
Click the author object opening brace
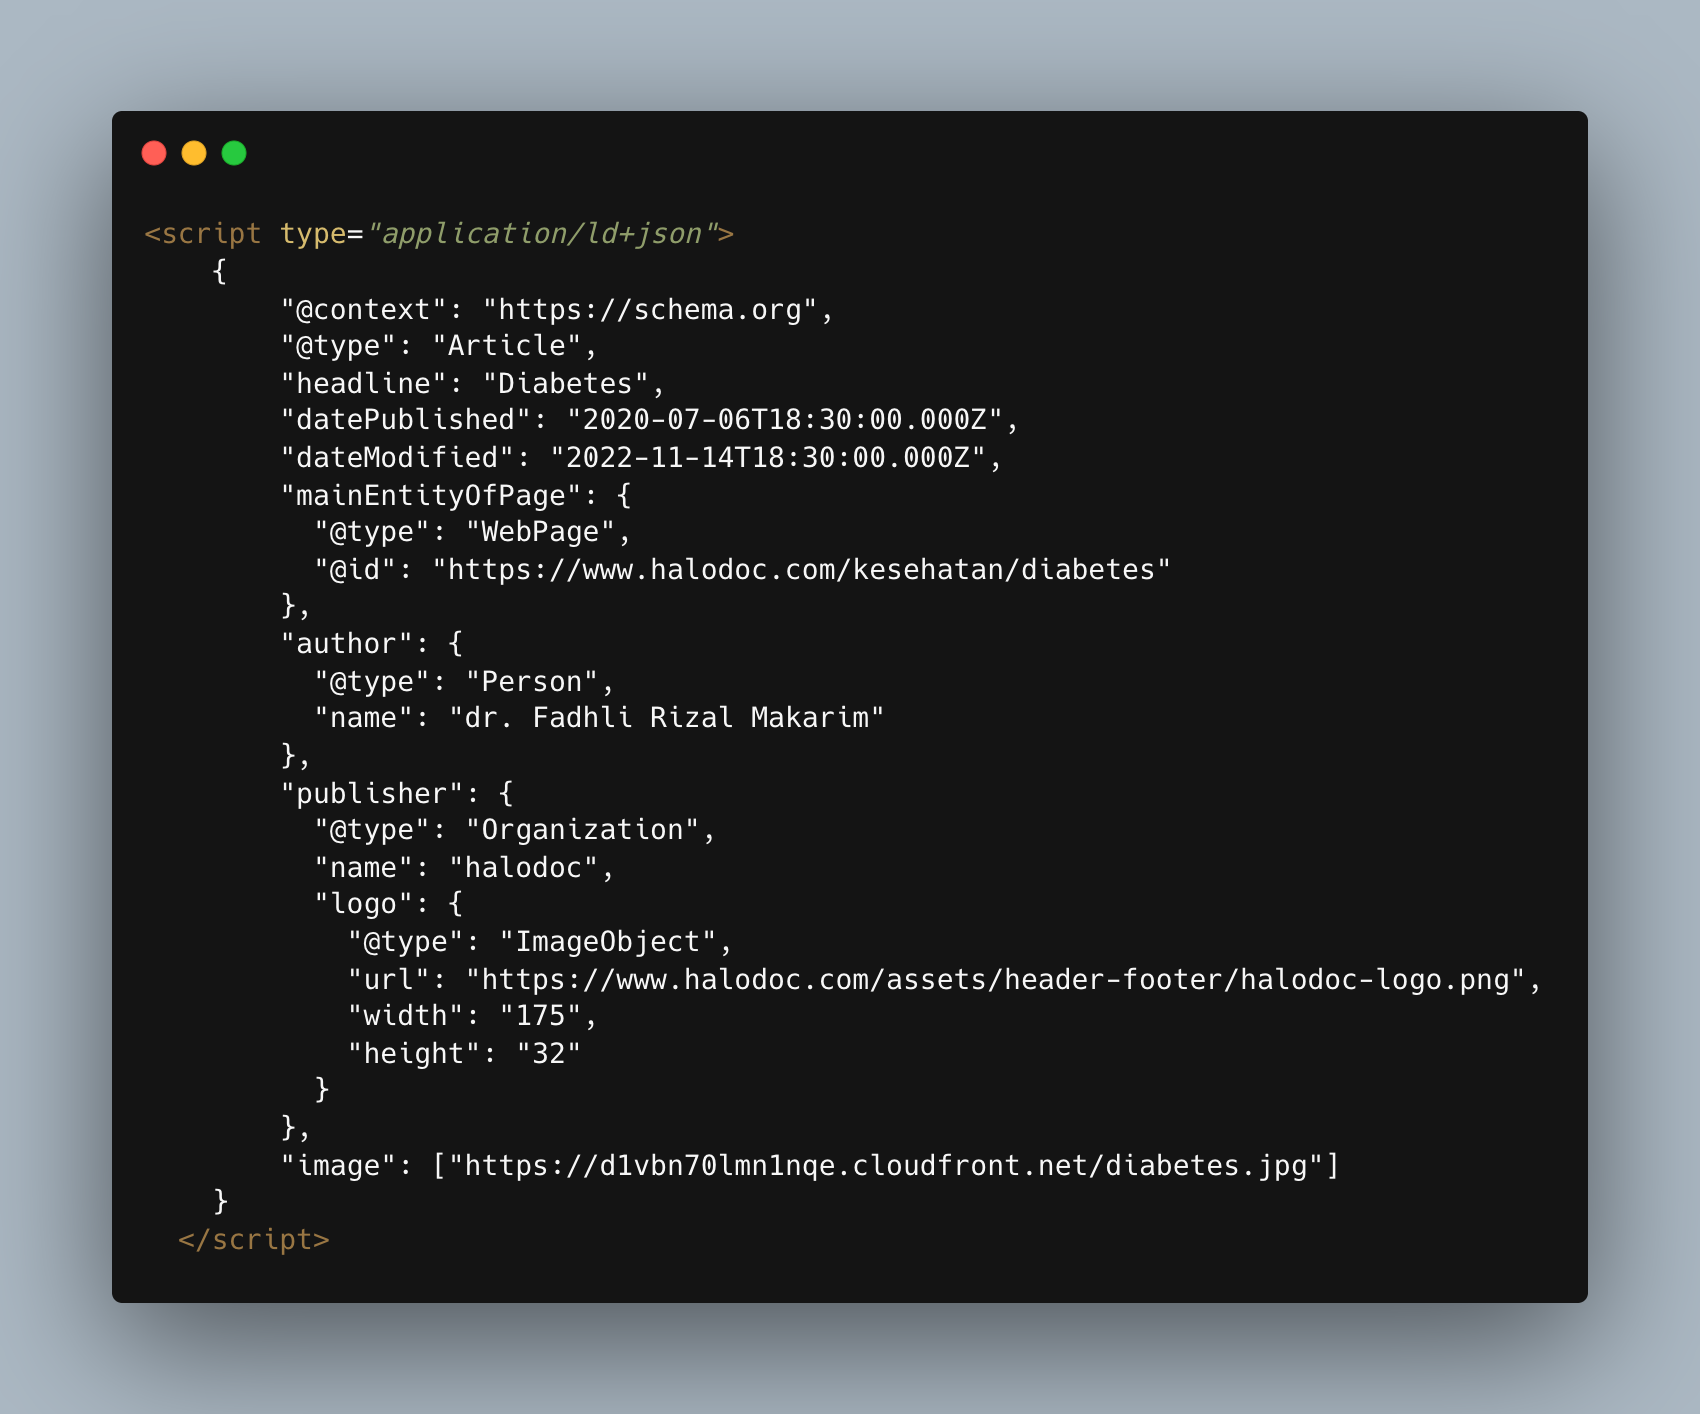(x=456, y=644)
